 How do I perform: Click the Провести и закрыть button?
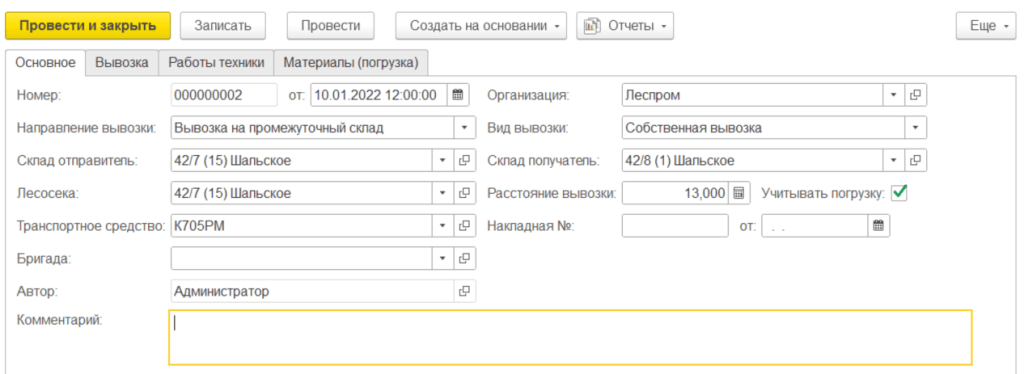(x=88, y=26)
